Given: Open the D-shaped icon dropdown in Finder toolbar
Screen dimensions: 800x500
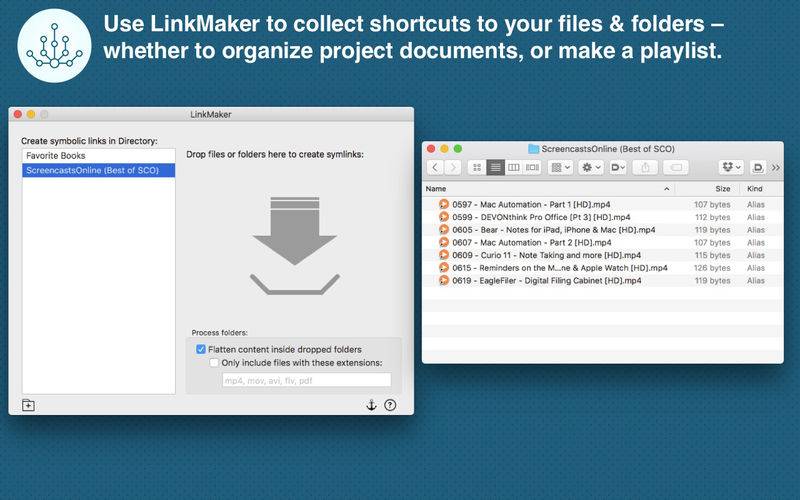Looking at the screenshot, I should [618, 167].
